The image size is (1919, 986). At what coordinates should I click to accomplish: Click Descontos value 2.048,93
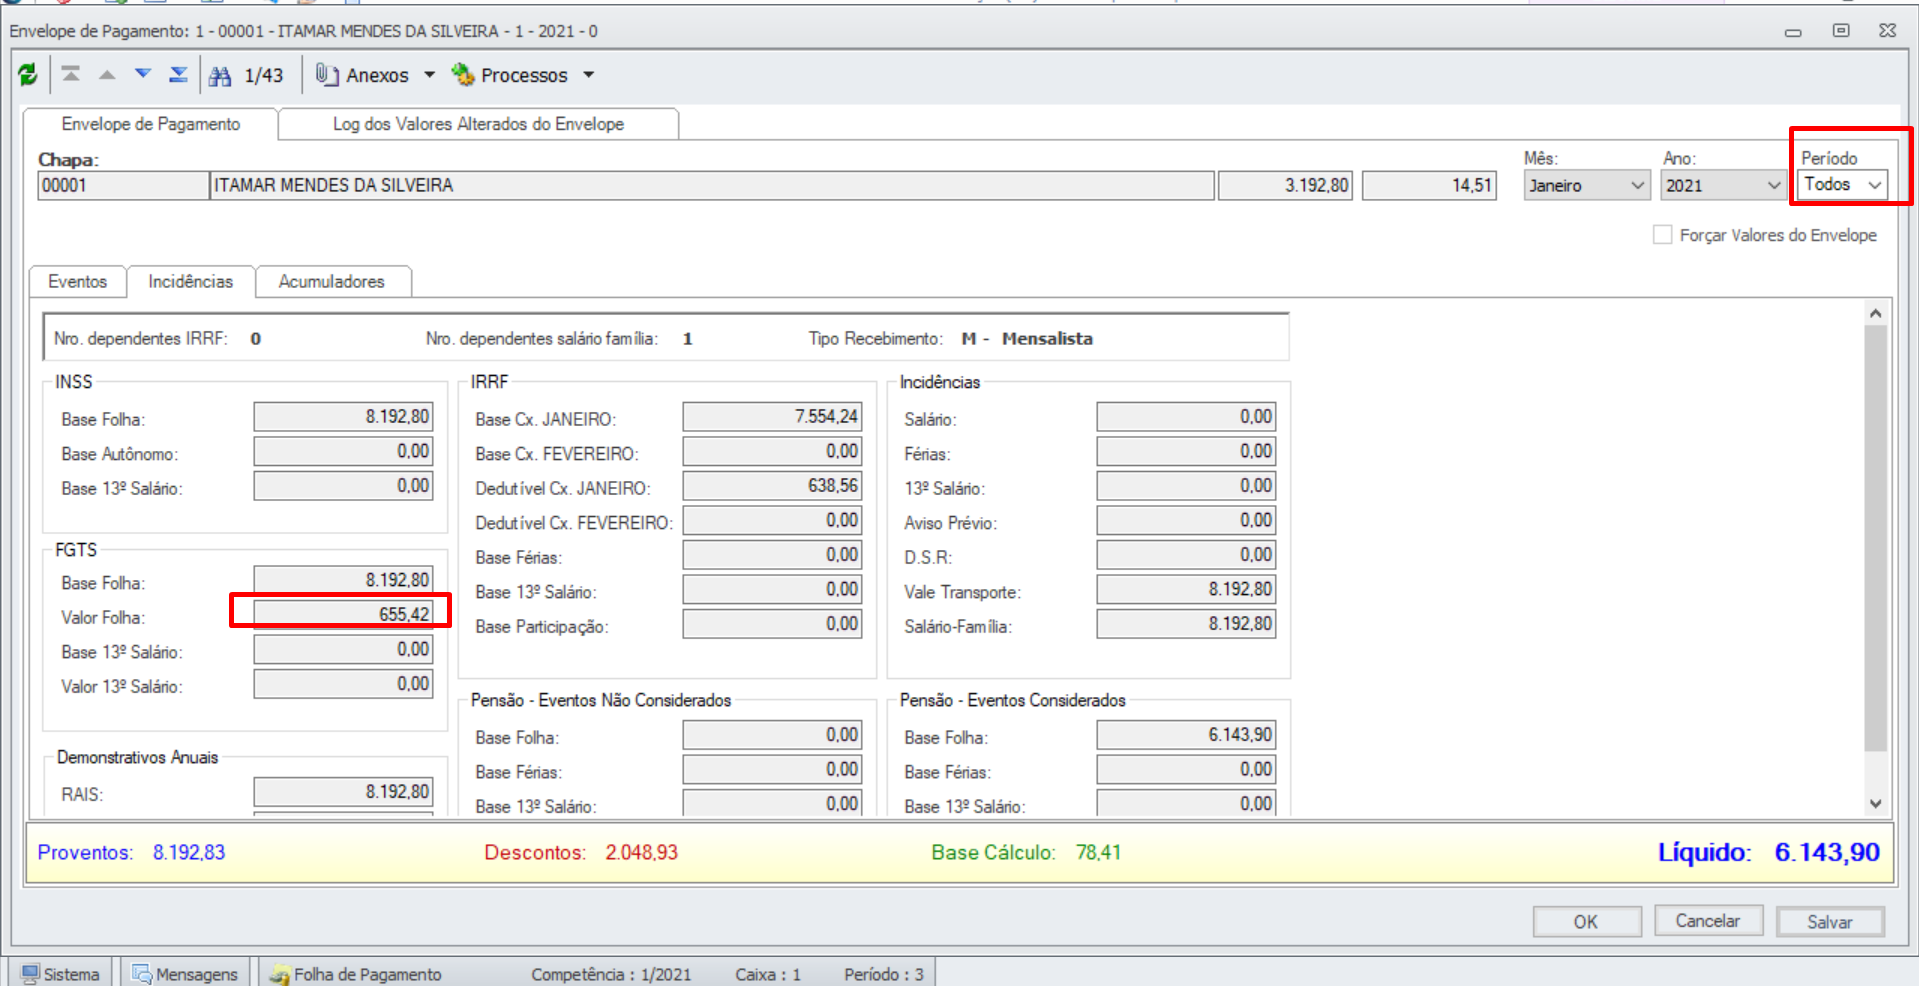click(x=641, y=853)
